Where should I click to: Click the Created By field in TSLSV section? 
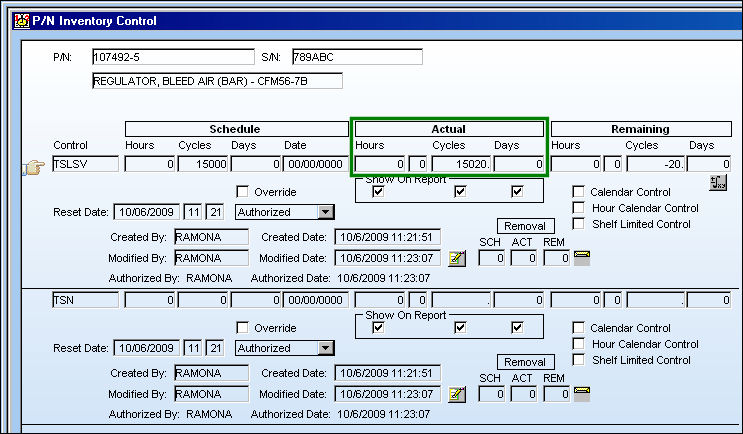tap(211, 237)
